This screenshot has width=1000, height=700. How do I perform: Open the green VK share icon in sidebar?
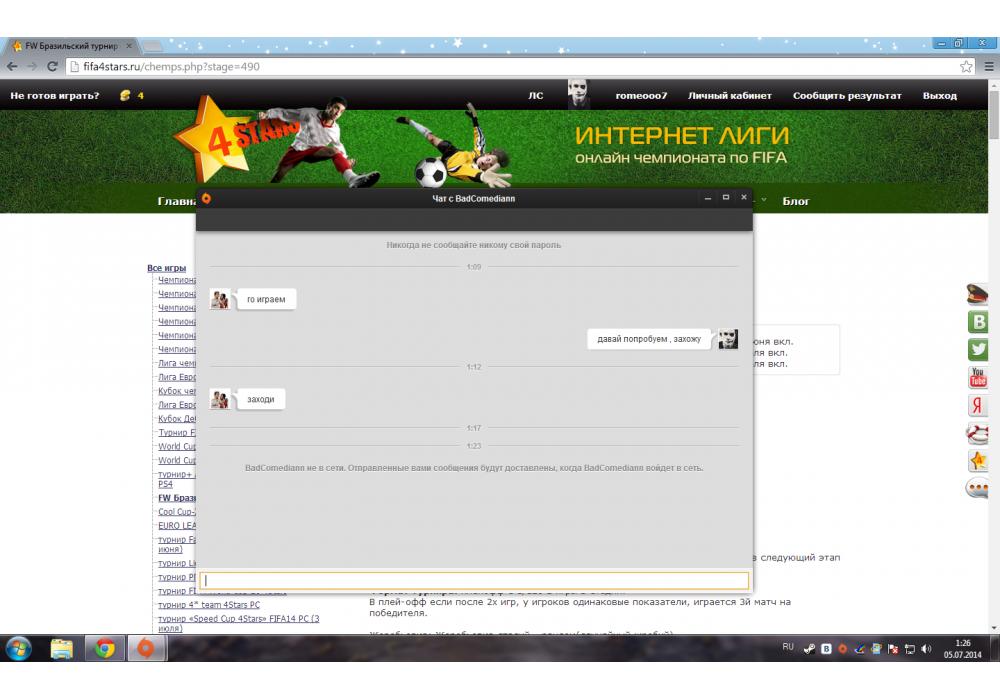coord(978,321)
